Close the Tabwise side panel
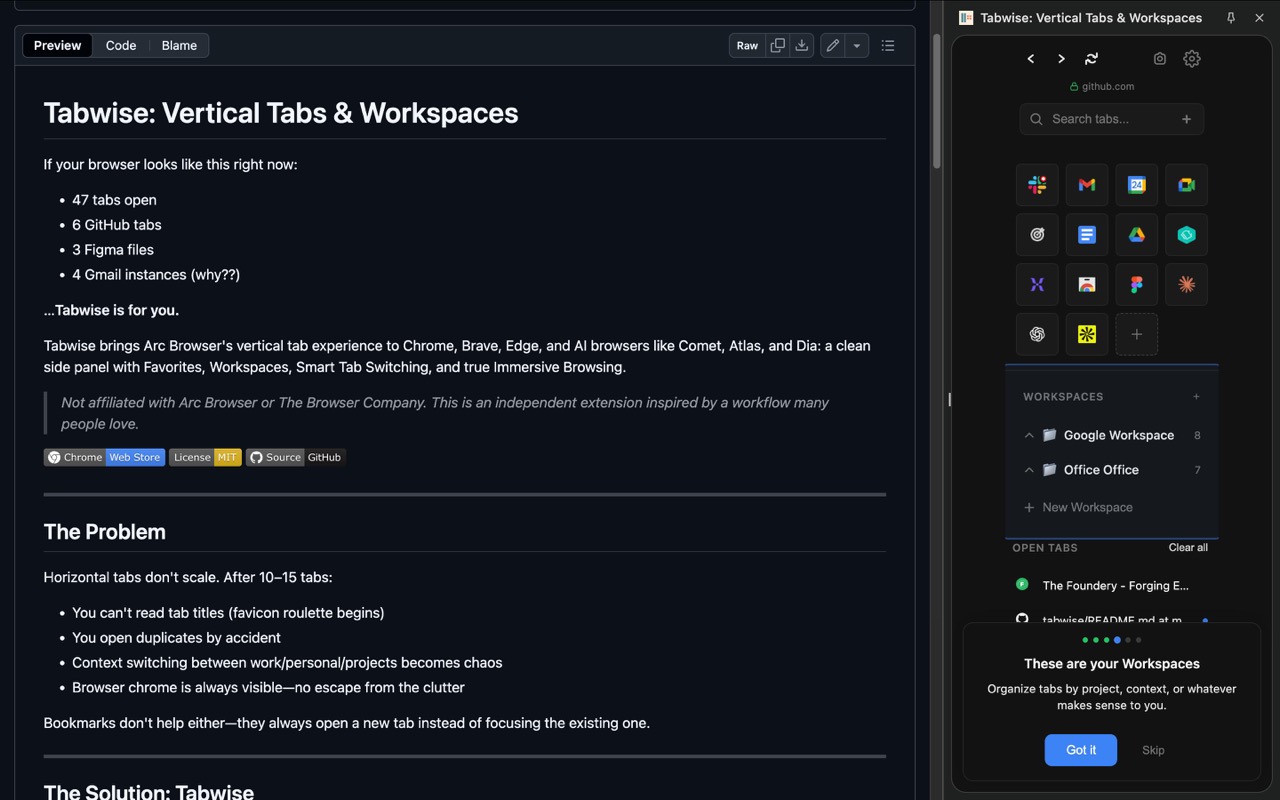This screenshot has height=800, width=1280. [x=1259, y=18]
